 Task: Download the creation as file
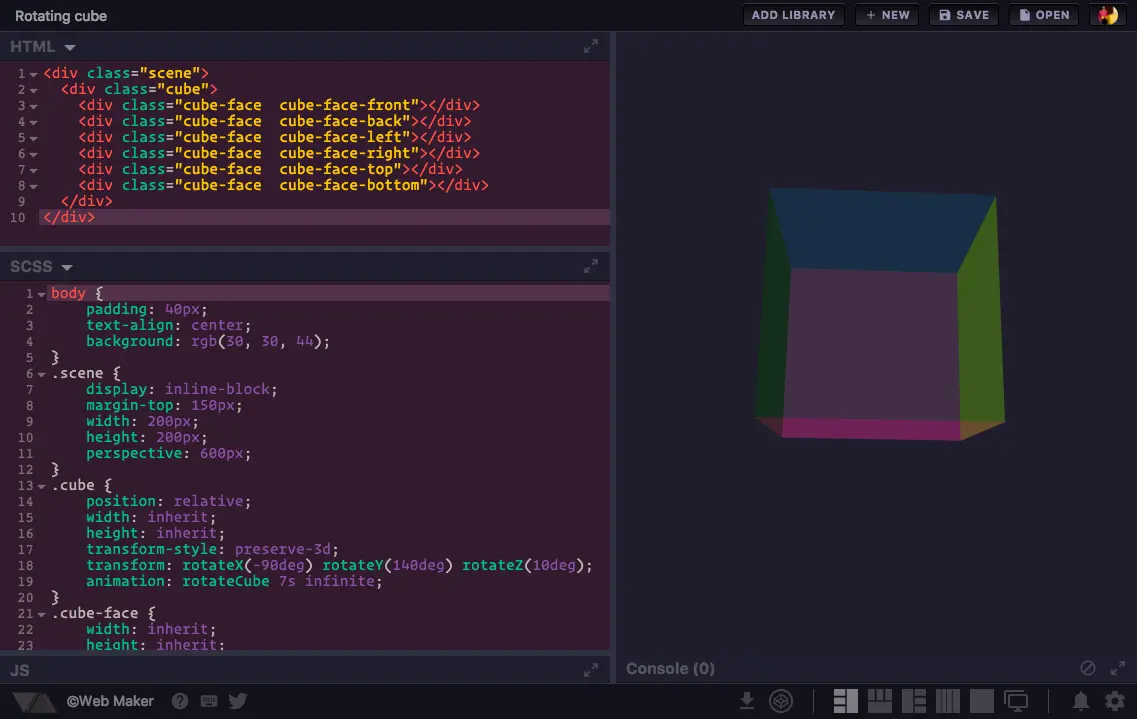point(747,701)
